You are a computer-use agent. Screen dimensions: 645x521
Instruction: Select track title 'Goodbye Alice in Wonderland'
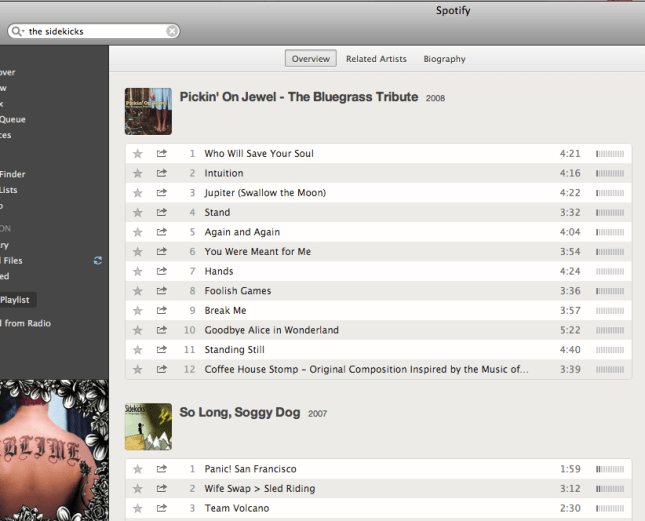coord(271,330)
